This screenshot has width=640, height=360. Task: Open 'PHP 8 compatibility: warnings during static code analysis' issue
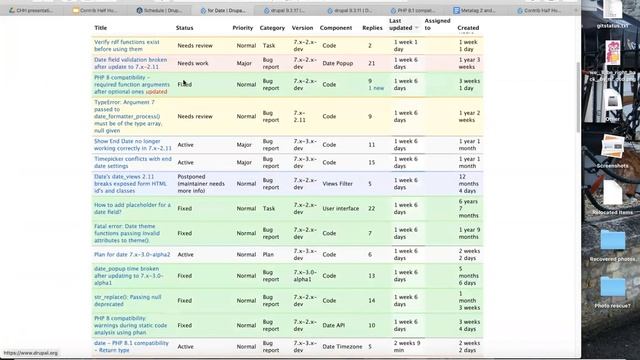pos(130,325)
